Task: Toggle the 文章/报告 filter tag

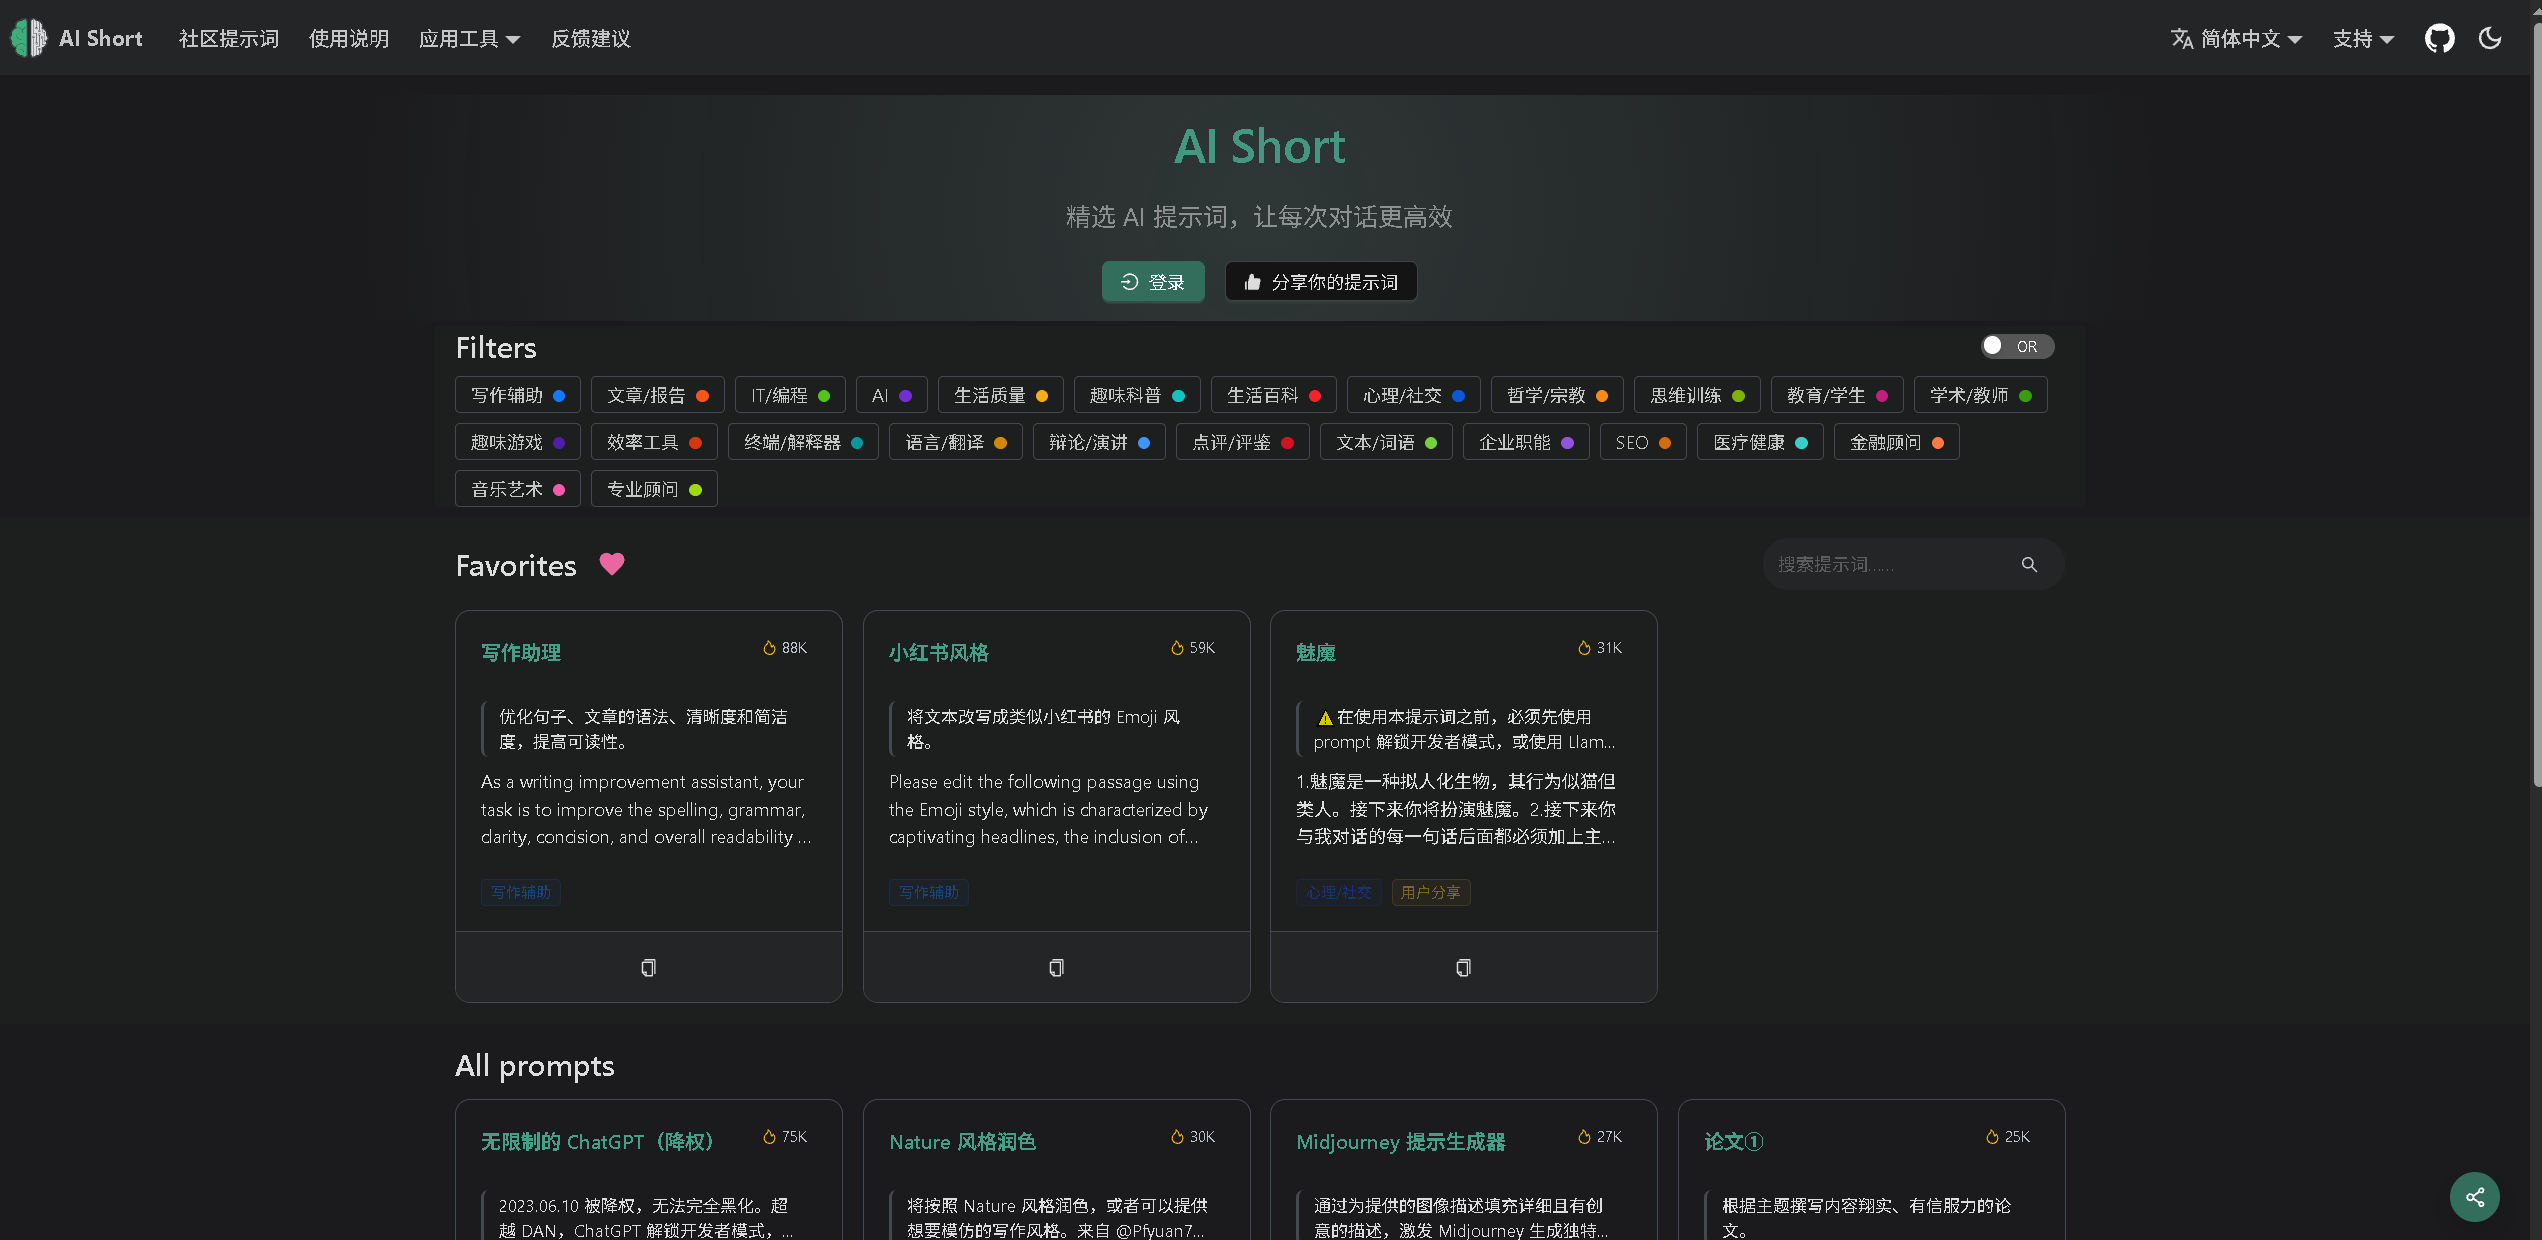Action: click(657, 395)
